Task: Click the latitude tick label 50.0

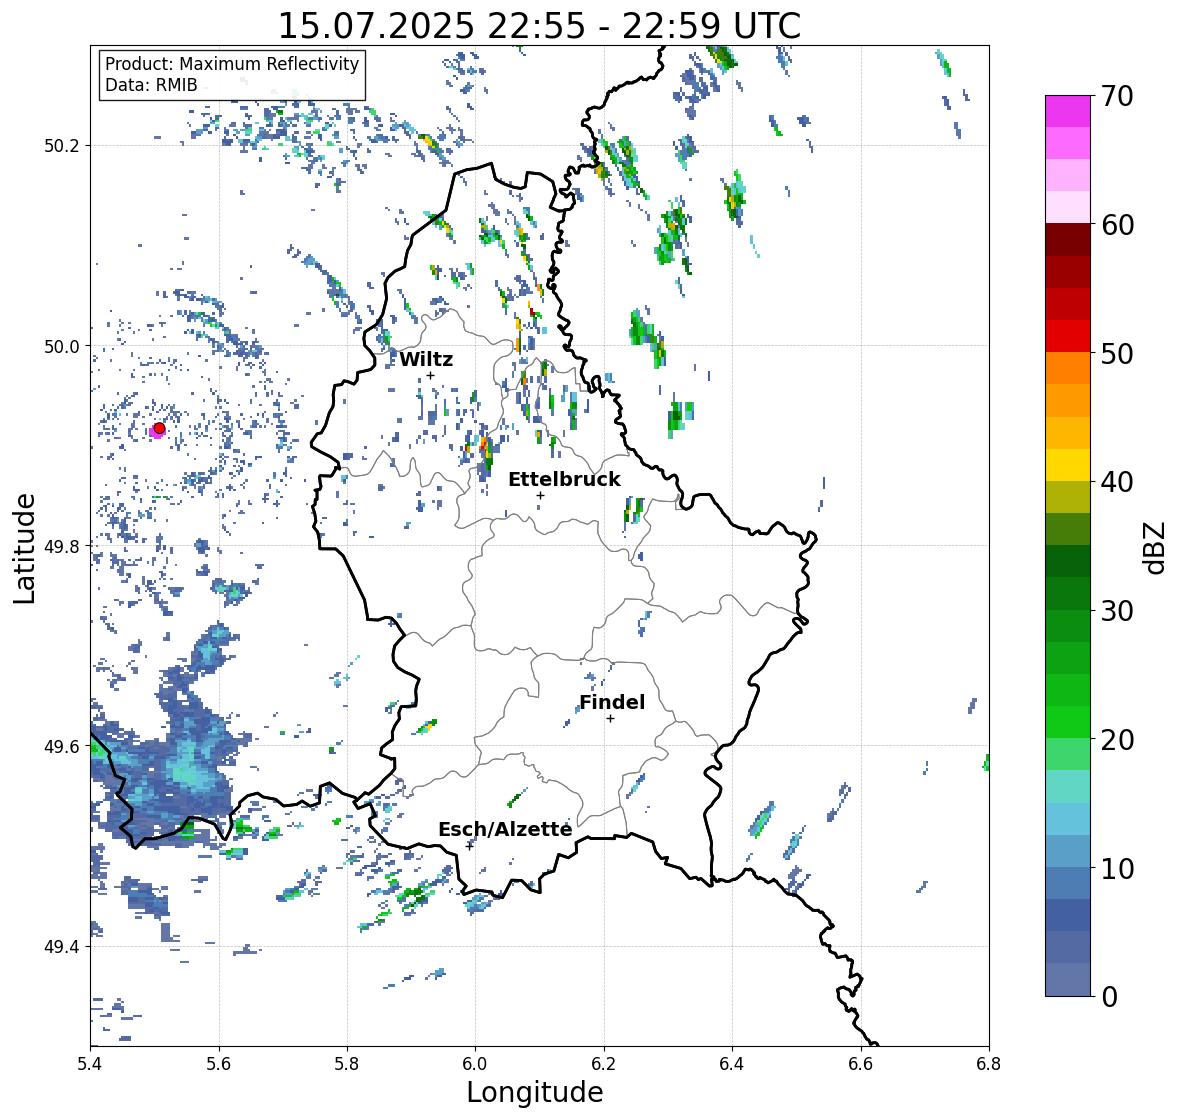Action: pyautogui.click(x=62, y=346)
